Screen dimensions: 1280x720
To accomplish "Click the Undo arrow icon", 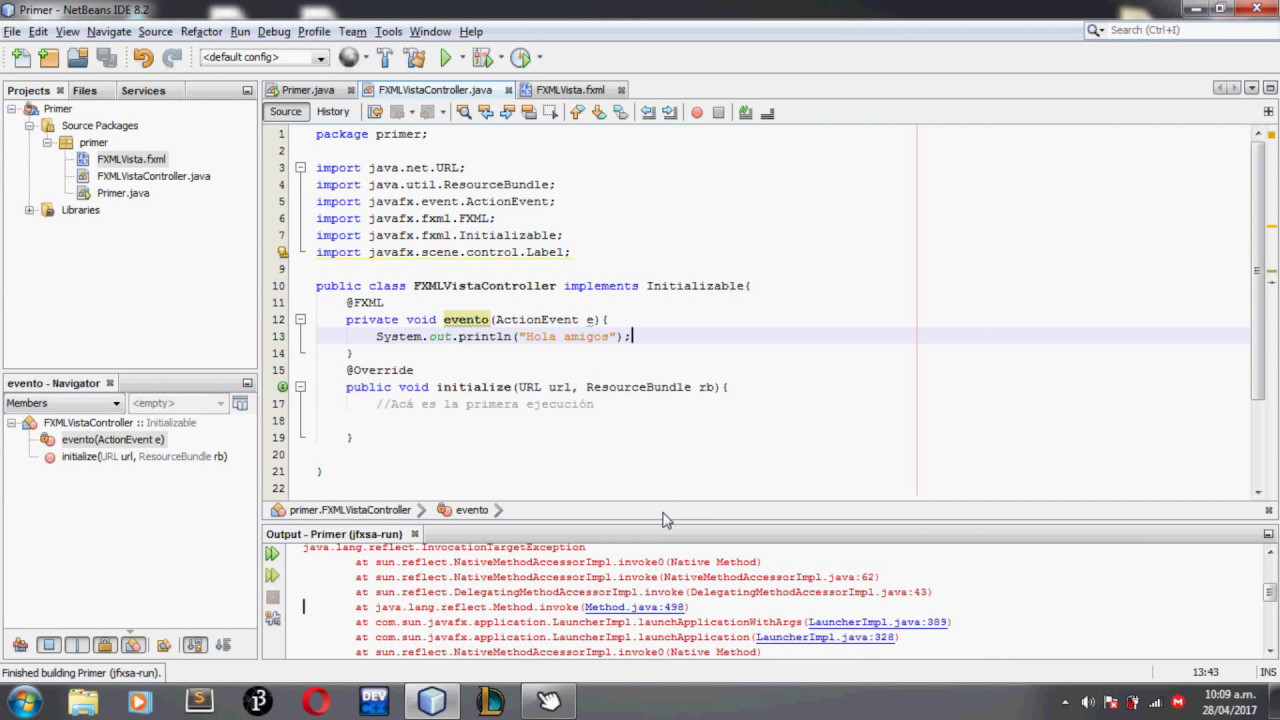I will [x=143, y=58].
